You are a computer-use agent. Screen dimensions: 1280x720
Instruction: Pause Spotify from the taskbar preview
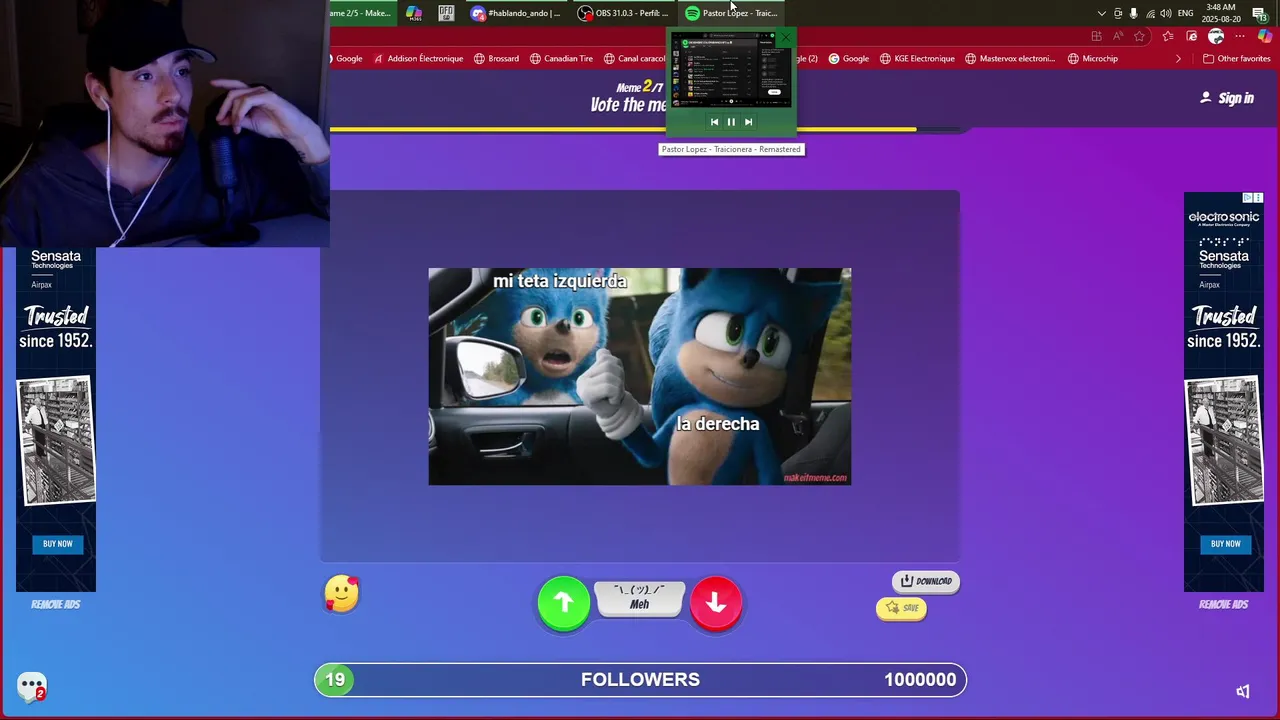[731, 122]
